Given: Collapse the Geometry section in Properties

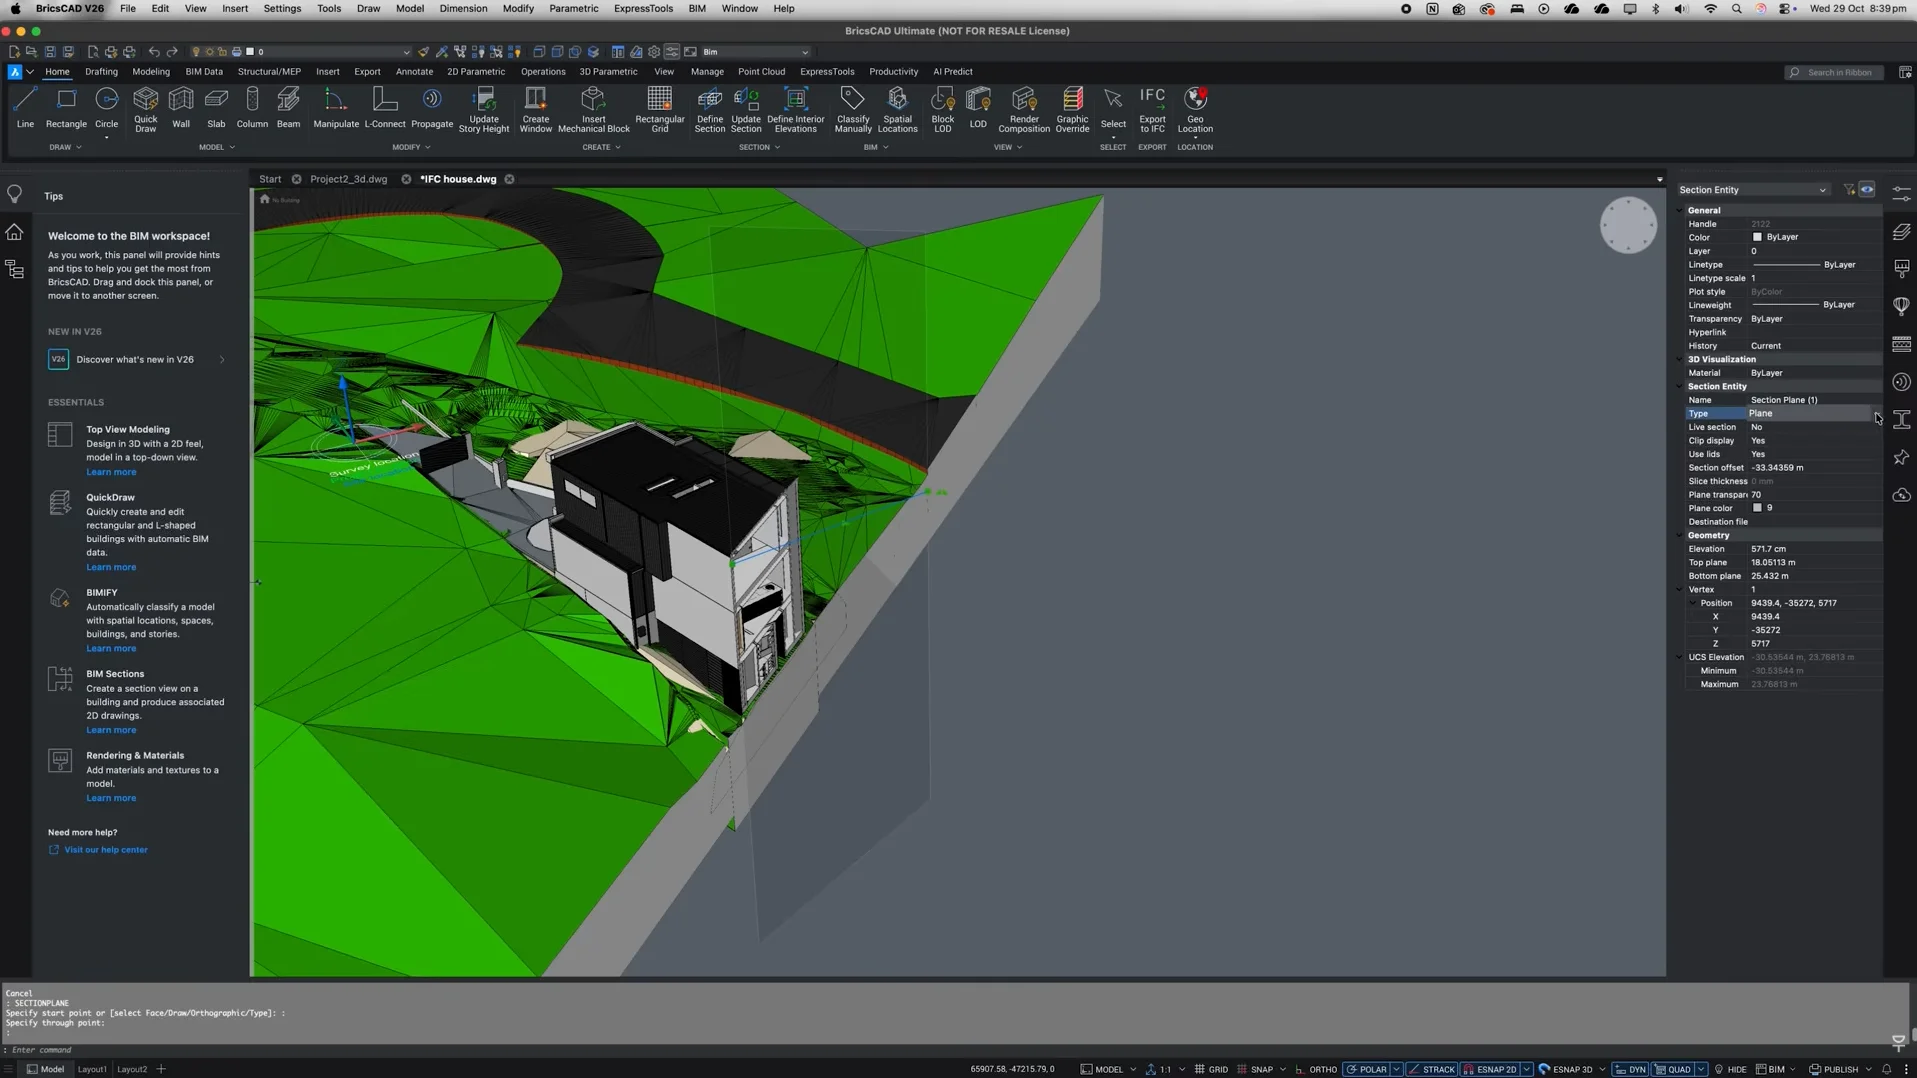Looking at the screenshot, I should pos(1678,535).
